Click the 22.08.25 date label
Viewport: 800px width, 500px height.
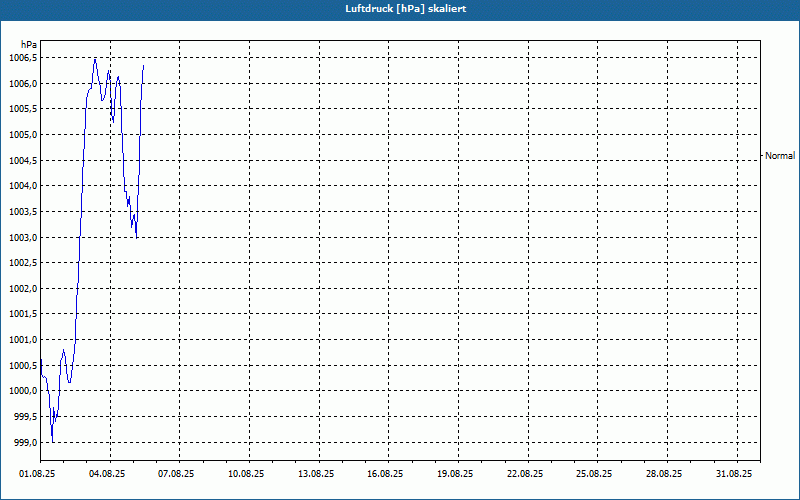click(x=525, y=474)
